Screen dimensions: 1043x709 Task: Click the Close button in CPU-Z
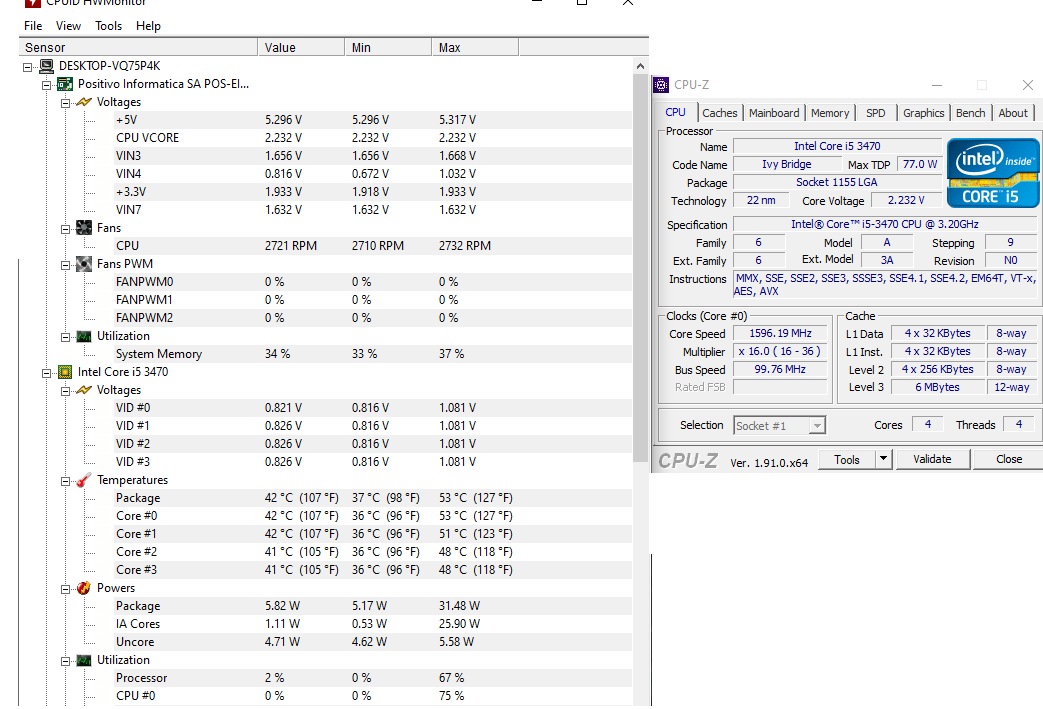coord(1008,459)
